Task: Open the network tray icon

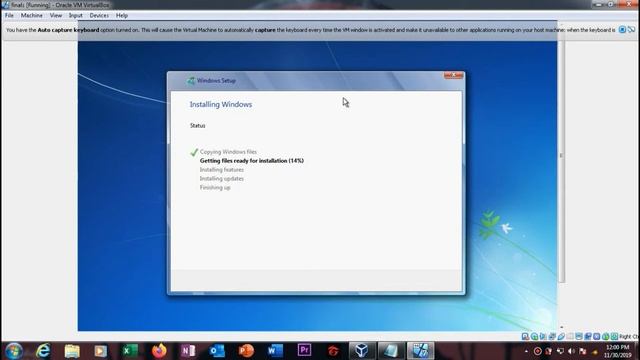Action: click(560, 351)
